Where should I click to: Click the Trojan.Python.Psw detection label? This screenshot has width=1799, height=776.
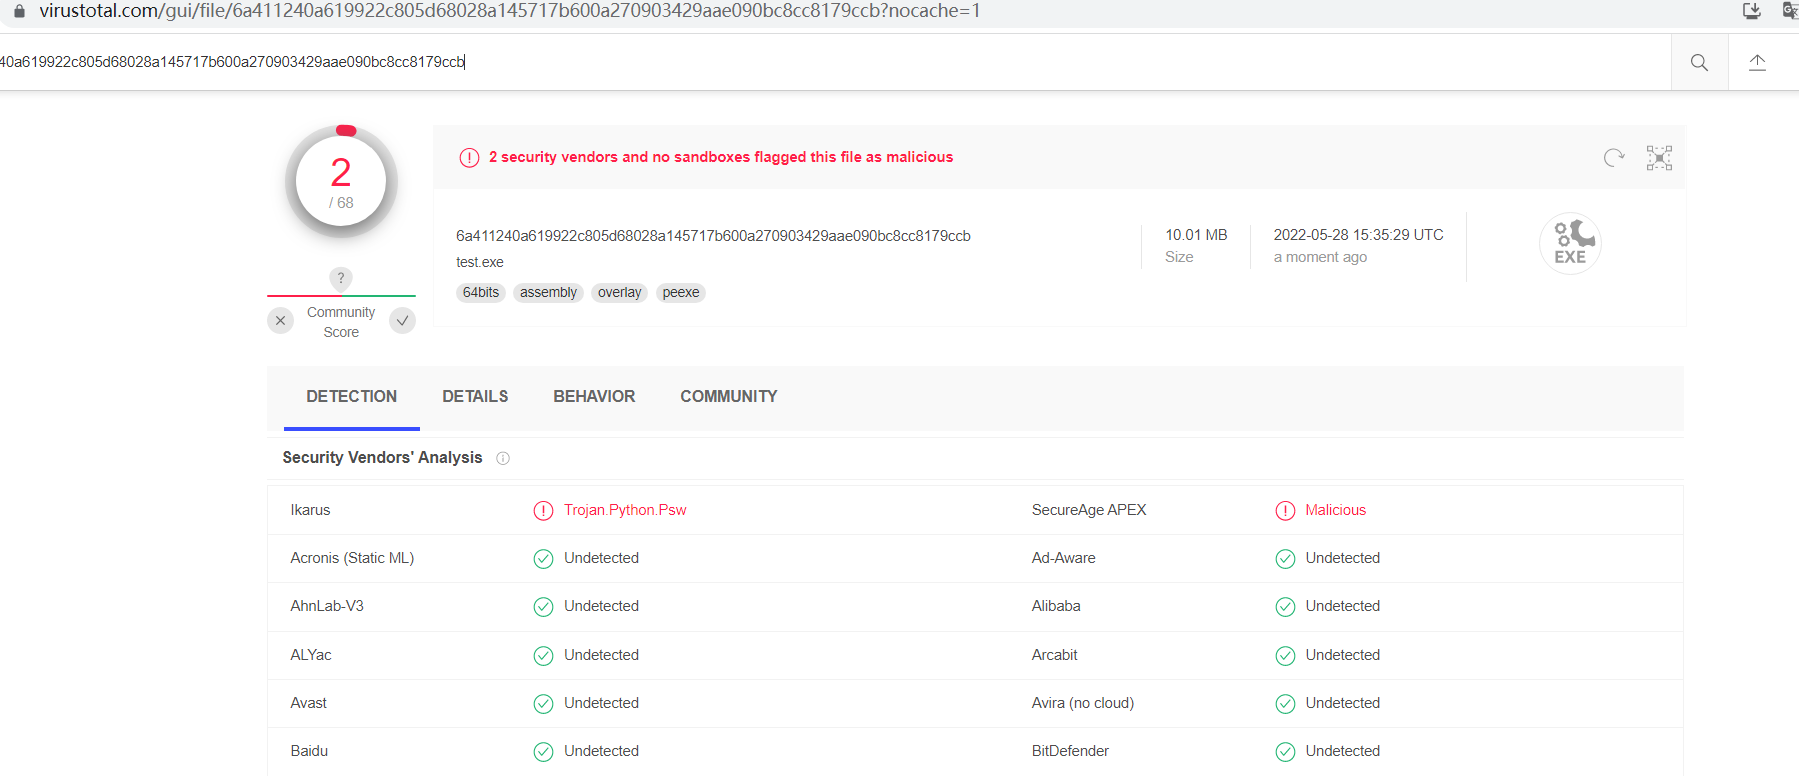625,510
